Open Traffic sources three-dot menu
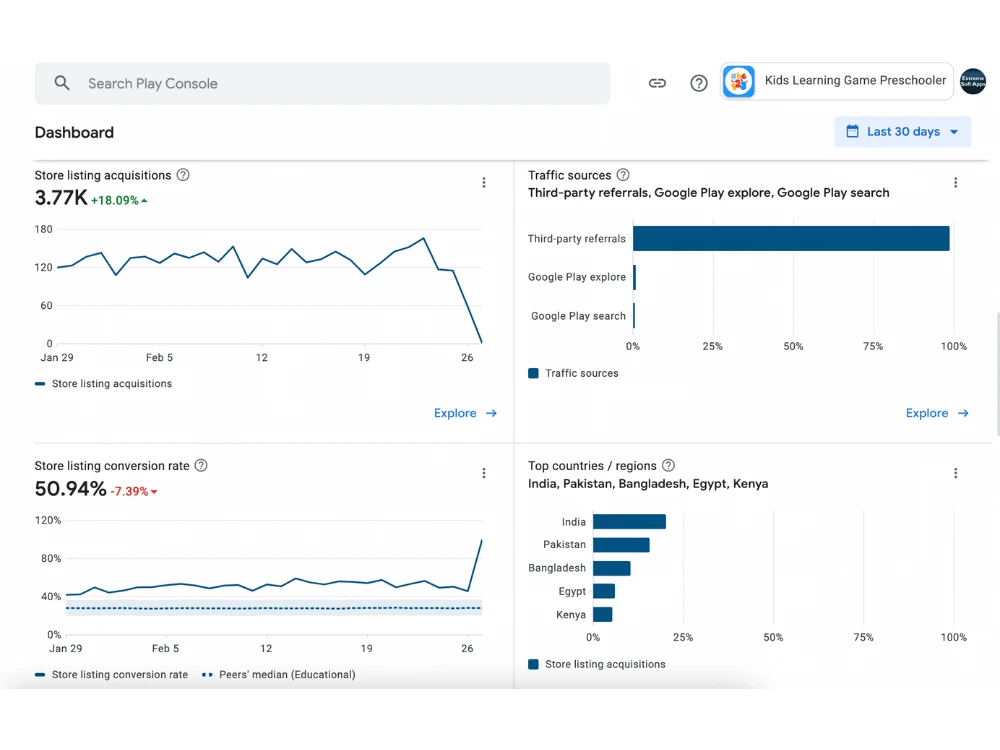Screen dimensions: 1000x750 pyautogui.click(x=955, y=183)
